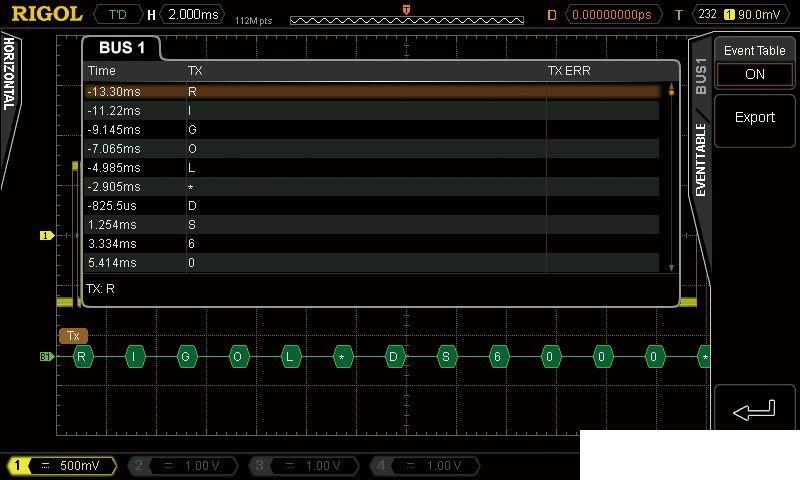Switch to the BUS1 side tab
The image size is (800, 480).
tap(701, 76)
